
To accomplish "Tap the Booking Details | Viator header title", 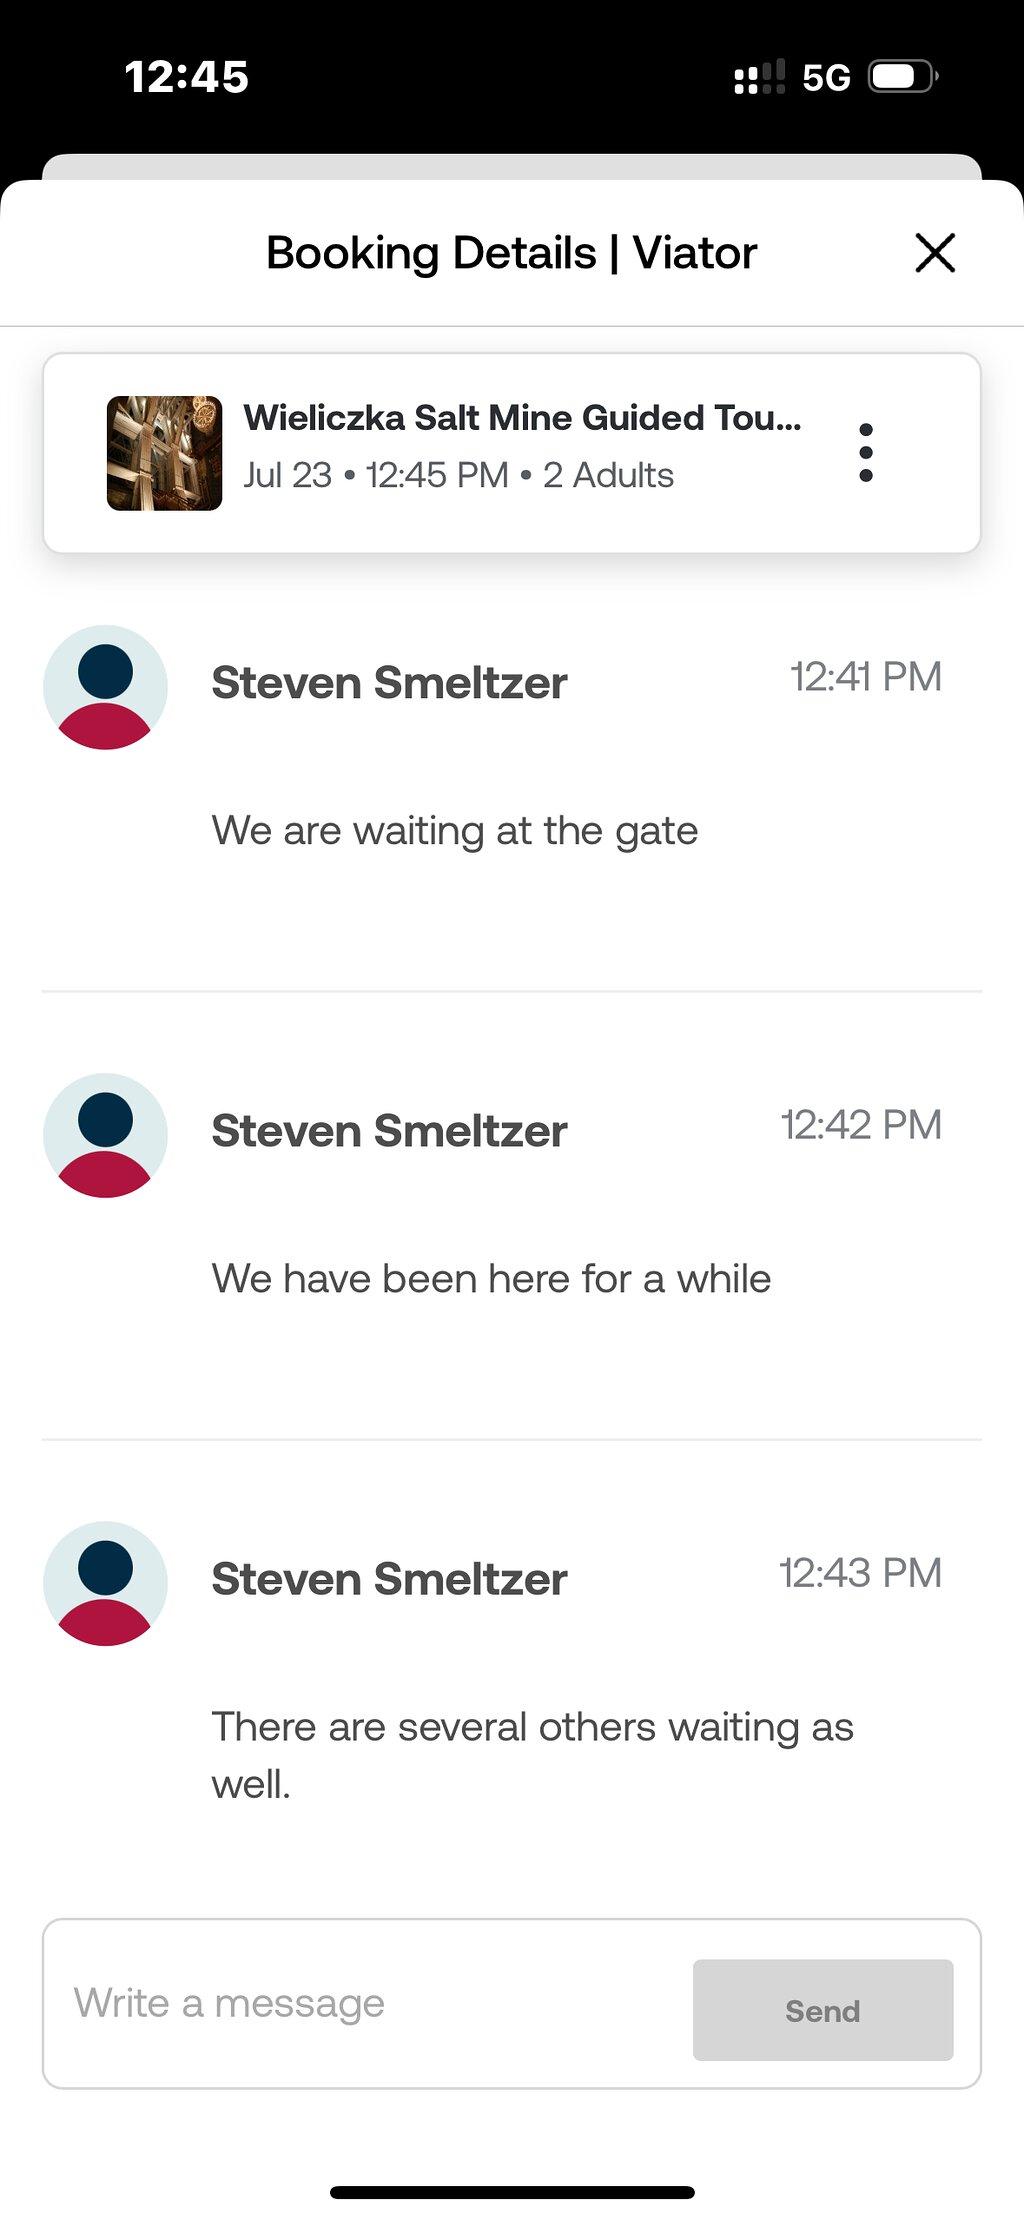I will [x=511, y=253].
